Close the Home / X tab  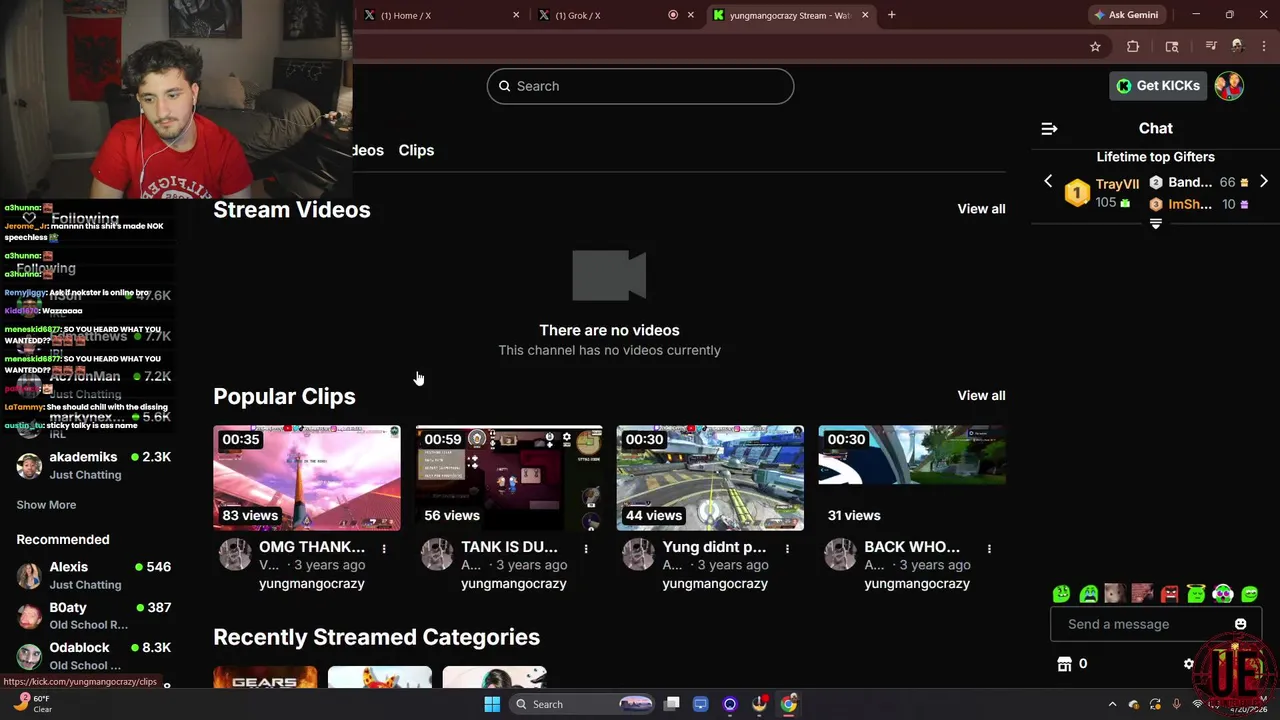point(516,15)
